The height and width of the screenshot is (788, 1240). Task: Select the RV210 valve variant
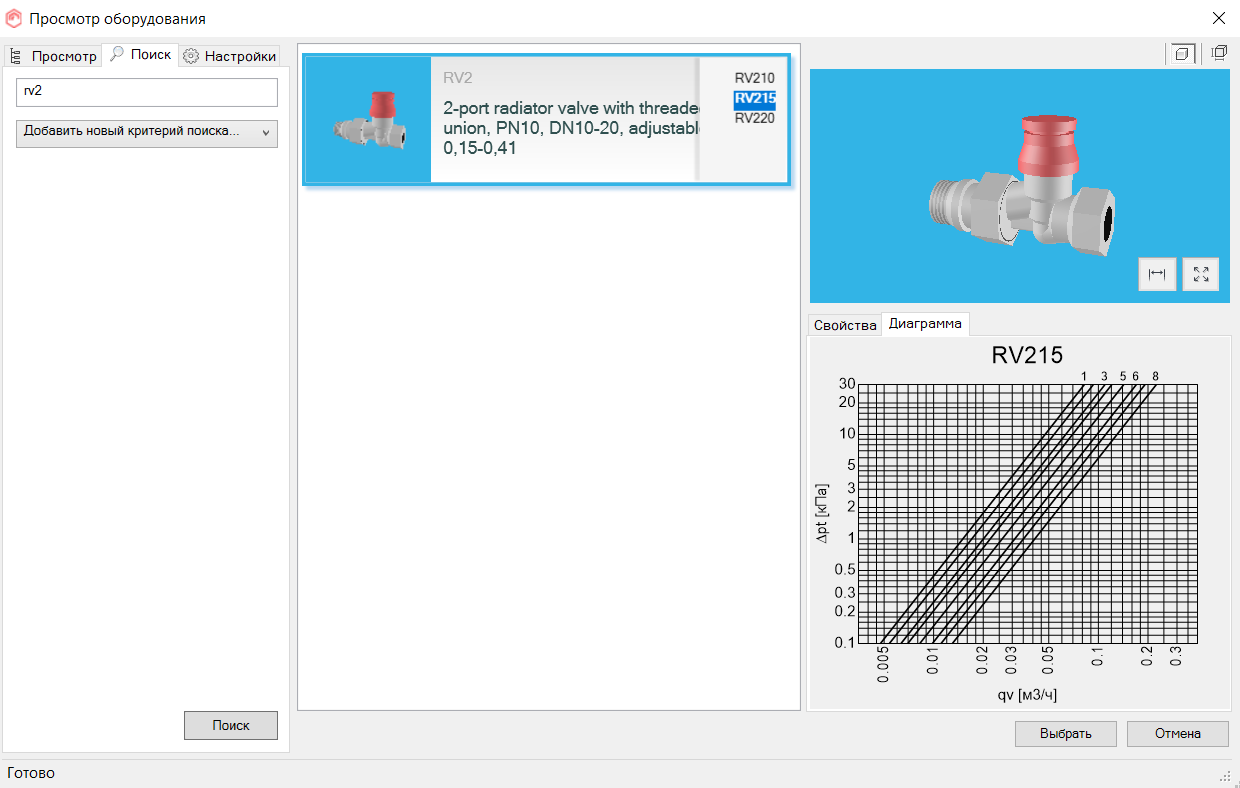754,78
